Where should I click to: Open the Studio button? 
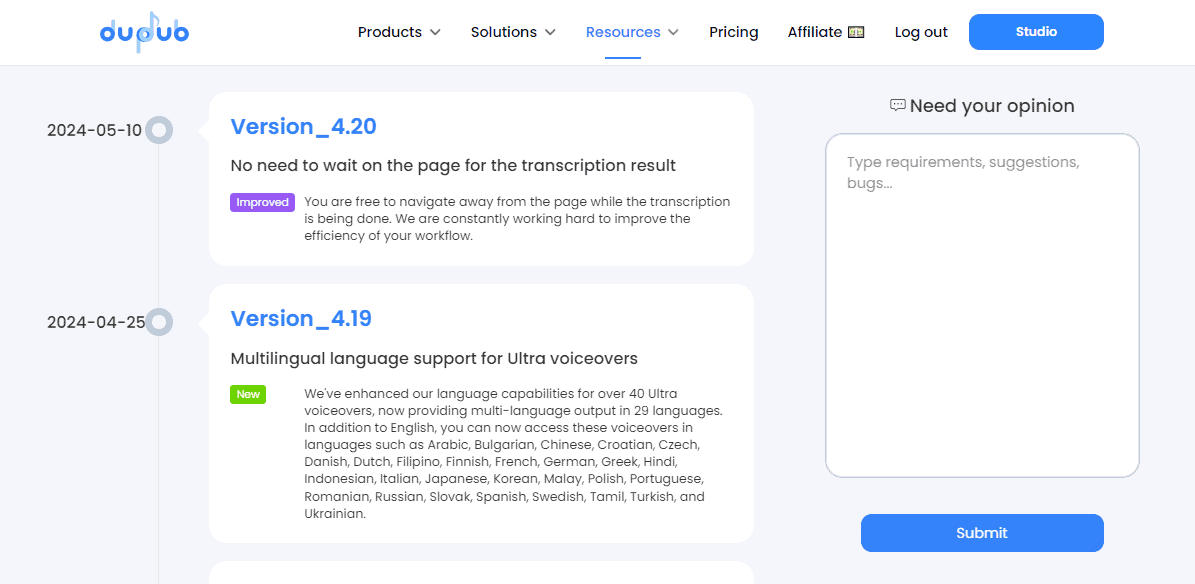[1036, 32]
